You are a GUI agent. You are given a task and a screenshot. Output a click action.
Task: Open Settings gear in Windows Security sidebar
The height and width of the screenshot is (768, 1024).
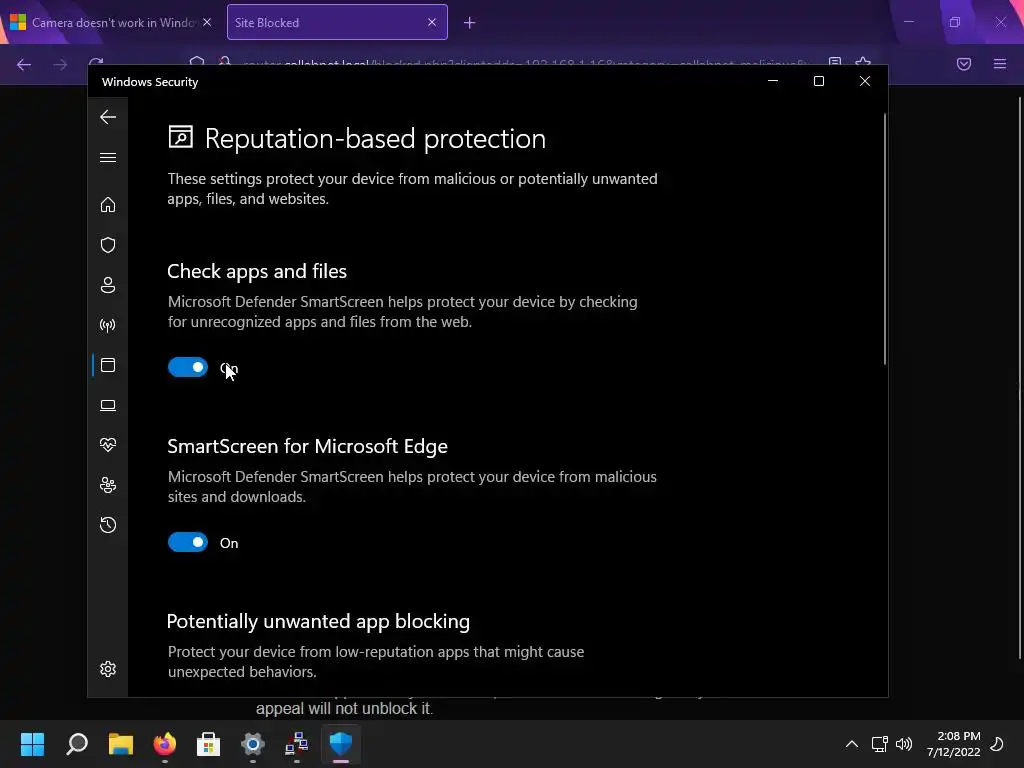108,669
